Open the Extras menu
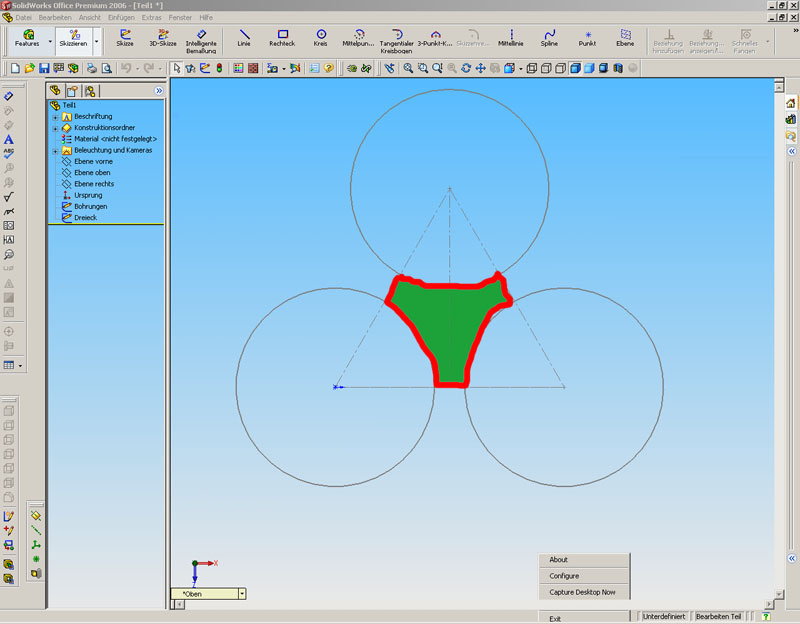800x624 pixels. pos(152,18)
